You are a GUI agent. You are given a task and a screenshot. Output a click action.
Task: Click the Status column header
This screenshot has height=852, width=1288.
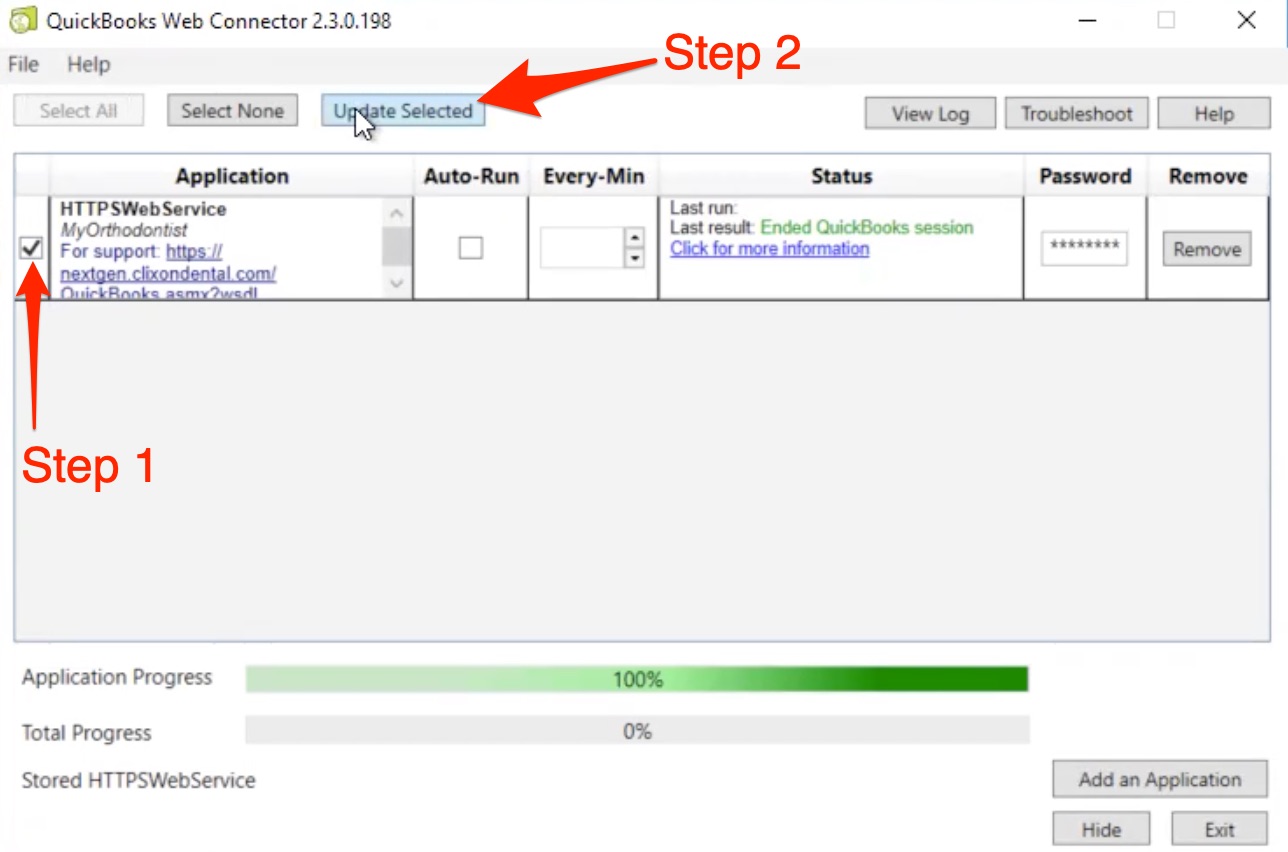[x=841, y=177]
